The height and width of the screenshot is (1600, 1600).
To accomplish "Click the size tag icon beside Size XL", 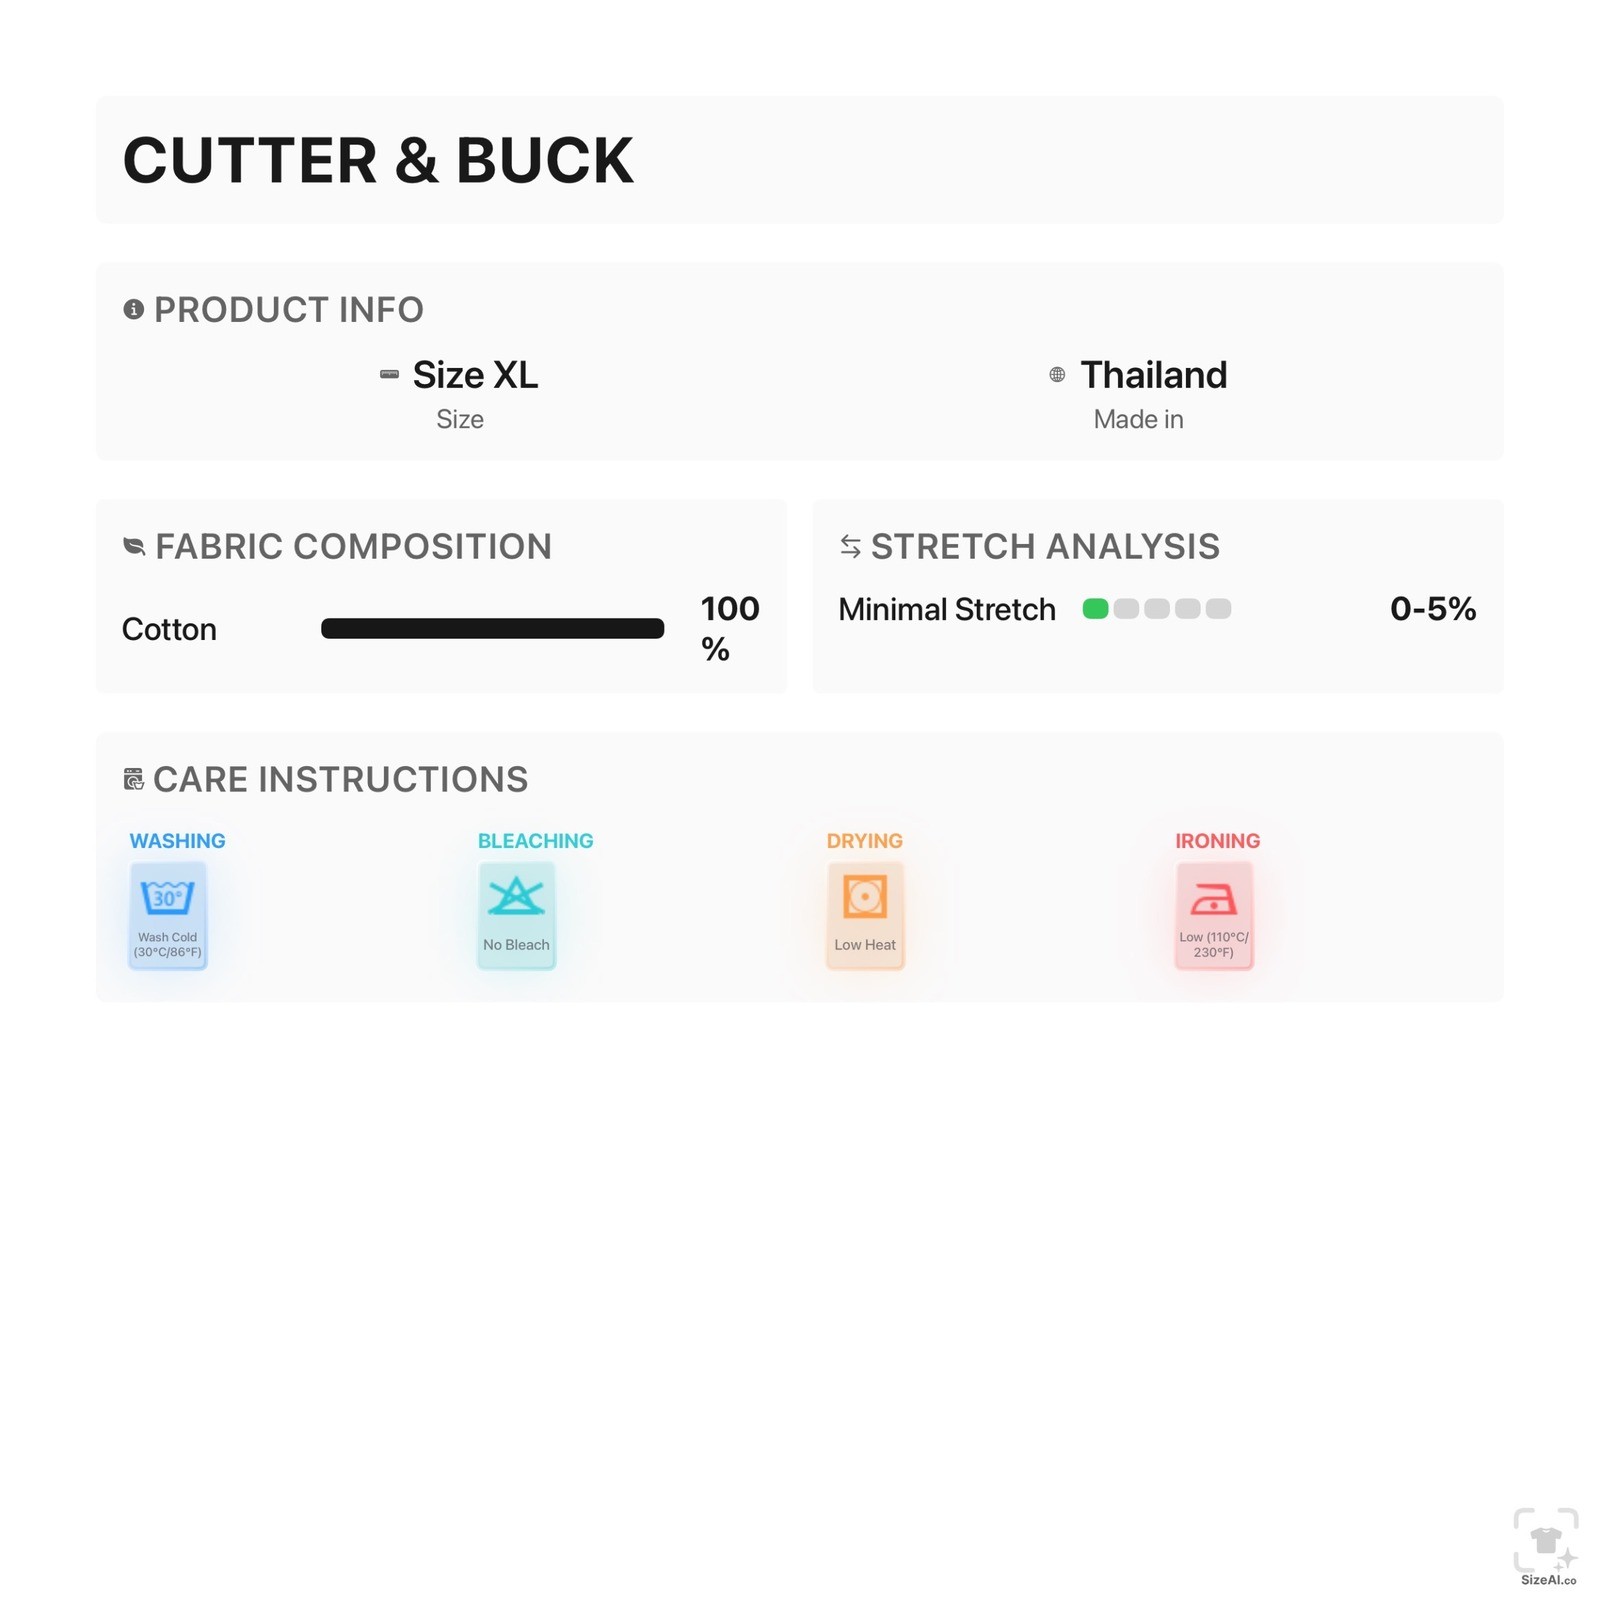I will (389, 375).
